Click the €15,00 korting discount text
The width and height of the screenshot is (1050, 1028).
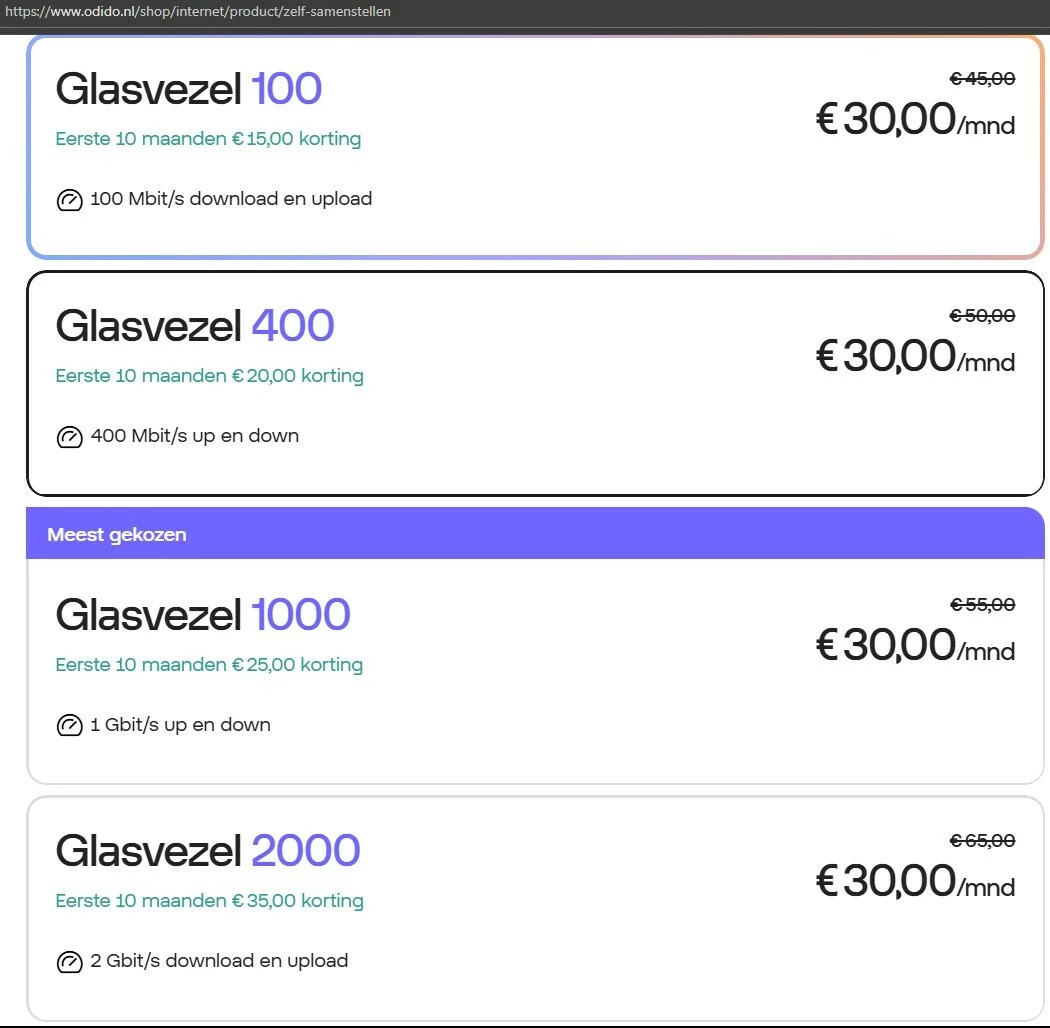point(208,139)
